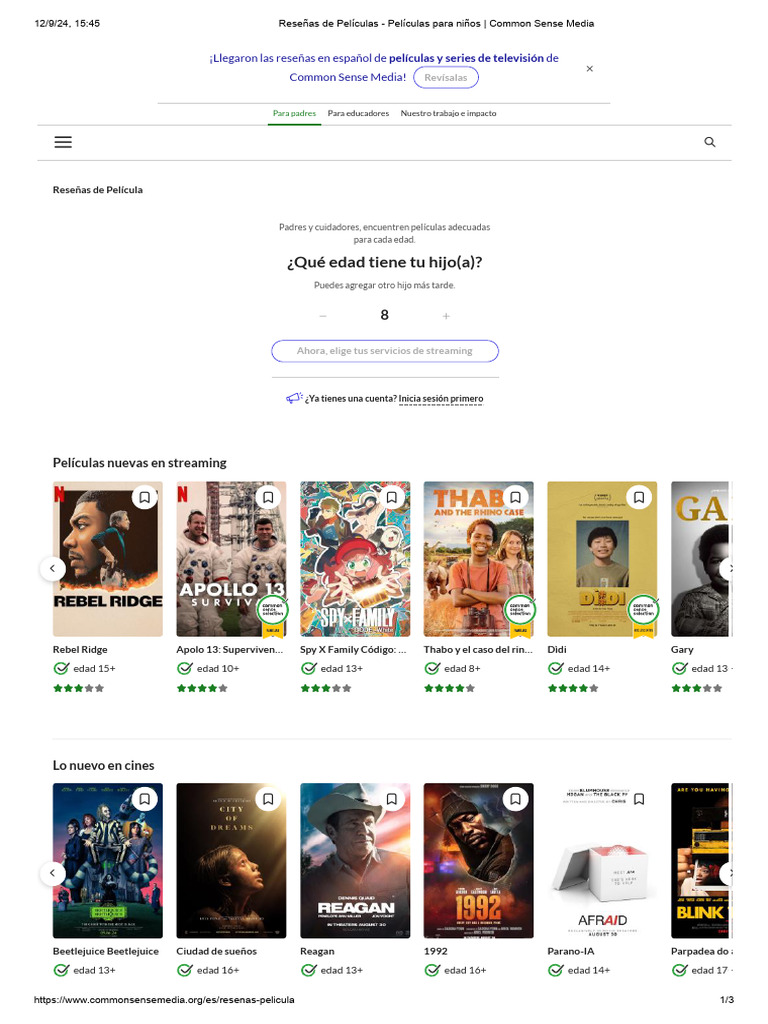
Task: Save Spy X Family with bookmark icon
Action: click(391, 497)
